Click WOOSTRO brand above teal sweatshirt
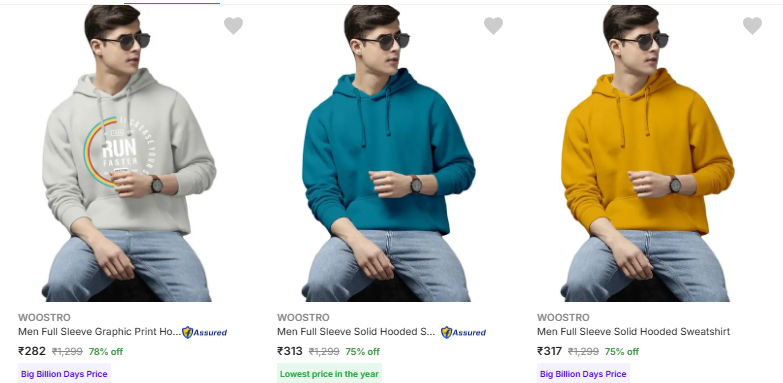This screenshot has height=383, width=783. pyautogui.click(x=303, y=318)
